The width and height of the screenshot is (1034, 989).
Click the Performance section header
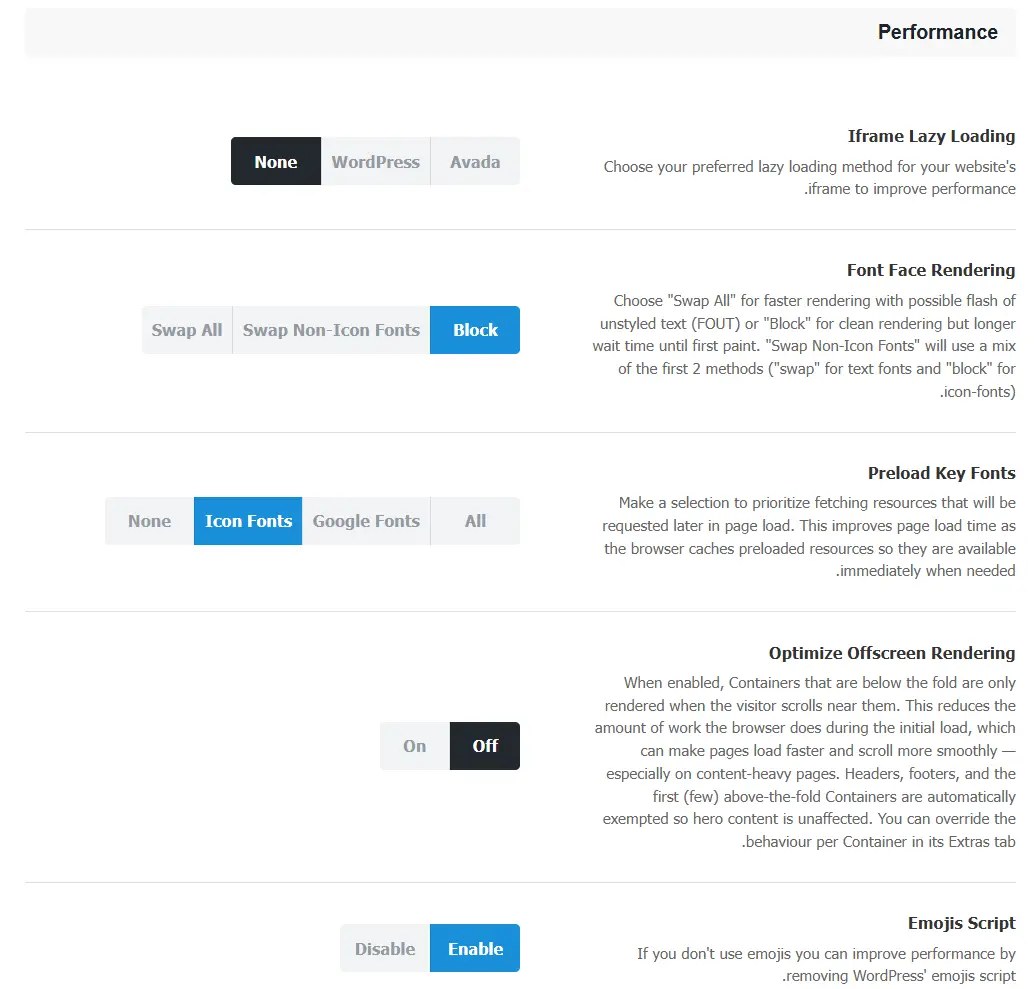(x=937, y=32)
